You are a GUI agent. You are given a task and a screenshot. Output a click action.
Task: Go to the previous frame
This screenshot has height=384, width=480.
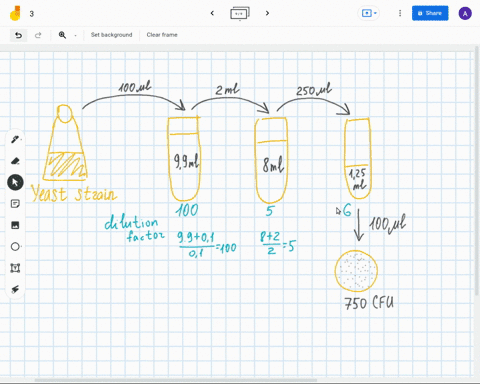pyautogui.click(x=212, y=13)
